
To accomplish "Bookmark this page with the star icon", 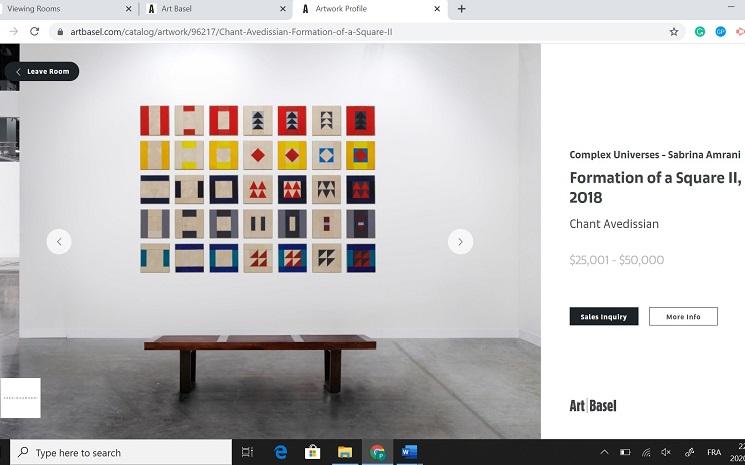I will [x=674, y=32].
